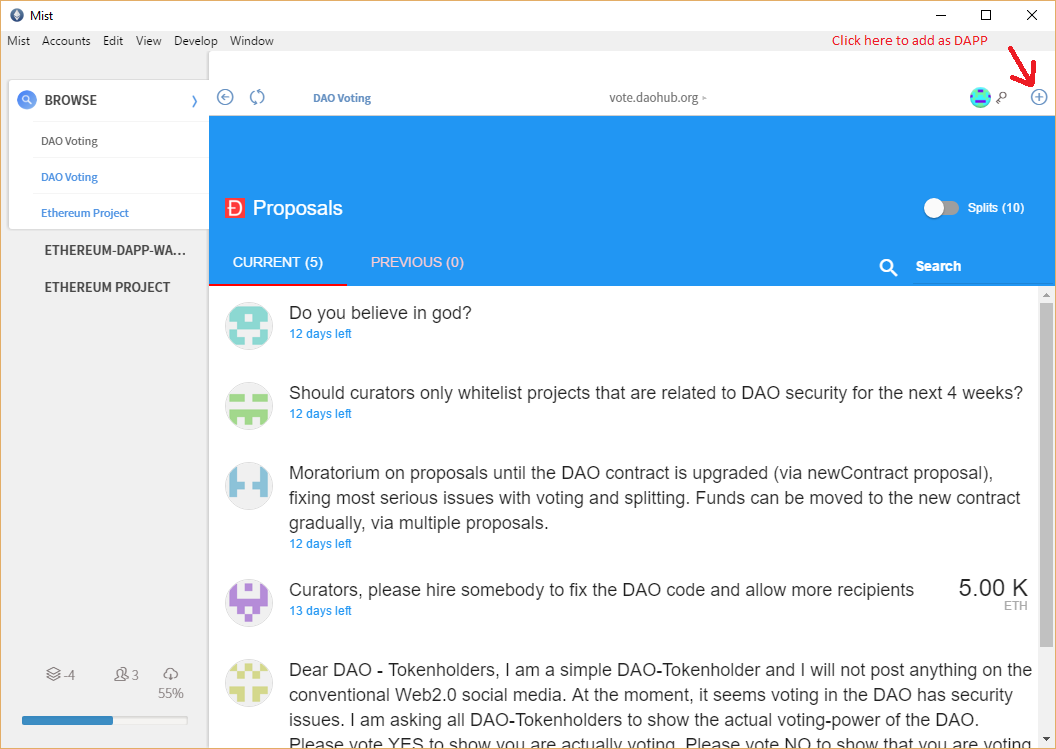Screen dimensions: 1056x749
Task: Open the 'Dear DAO - Tokenholders' proposal
Action: tap(660, 706)
